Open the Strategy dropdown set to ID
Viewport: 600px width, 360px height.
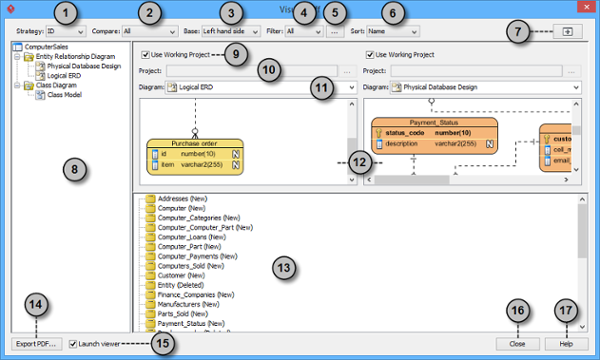(66, 31)
